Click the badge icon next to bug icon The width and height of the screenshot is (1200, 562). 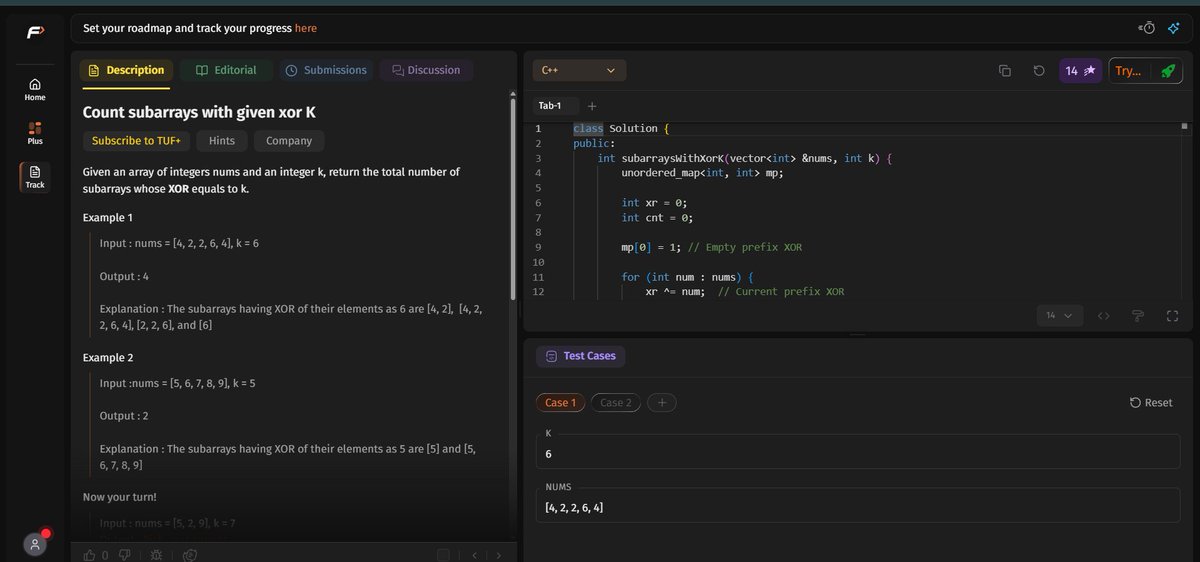point(190,555)
